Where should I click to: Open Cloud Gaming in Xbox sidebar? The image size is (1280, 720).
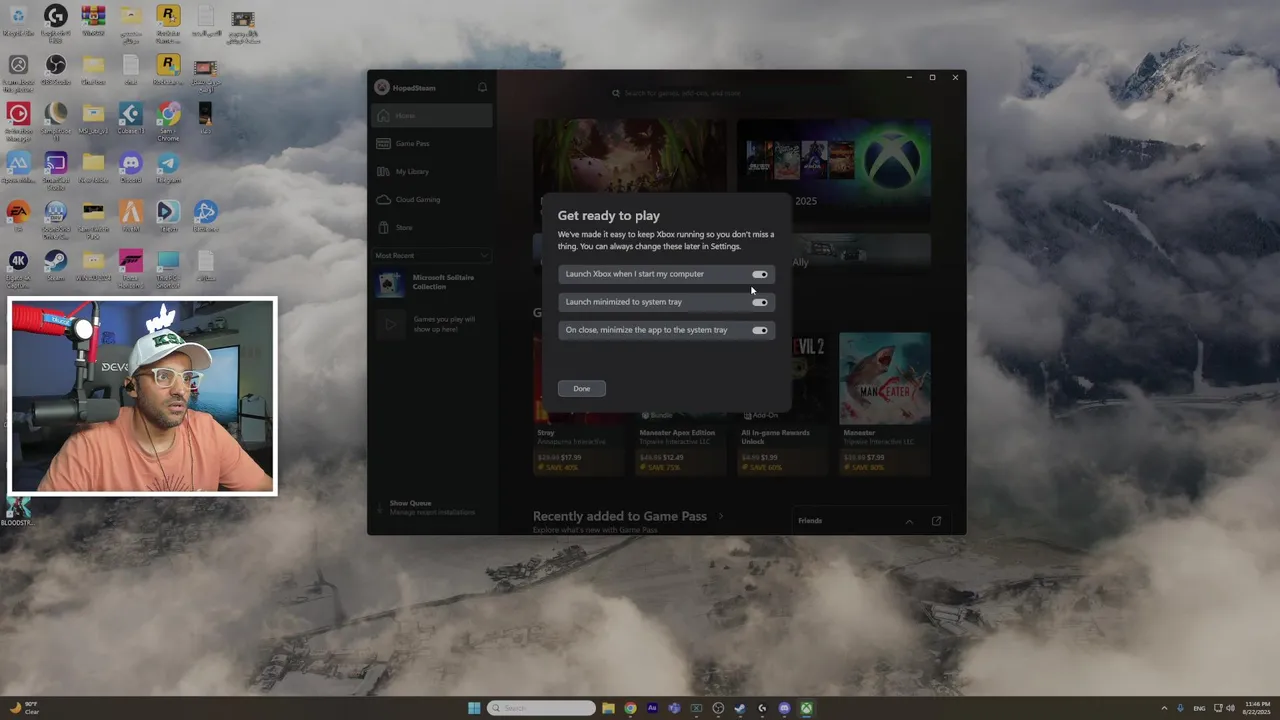point(432,199)
